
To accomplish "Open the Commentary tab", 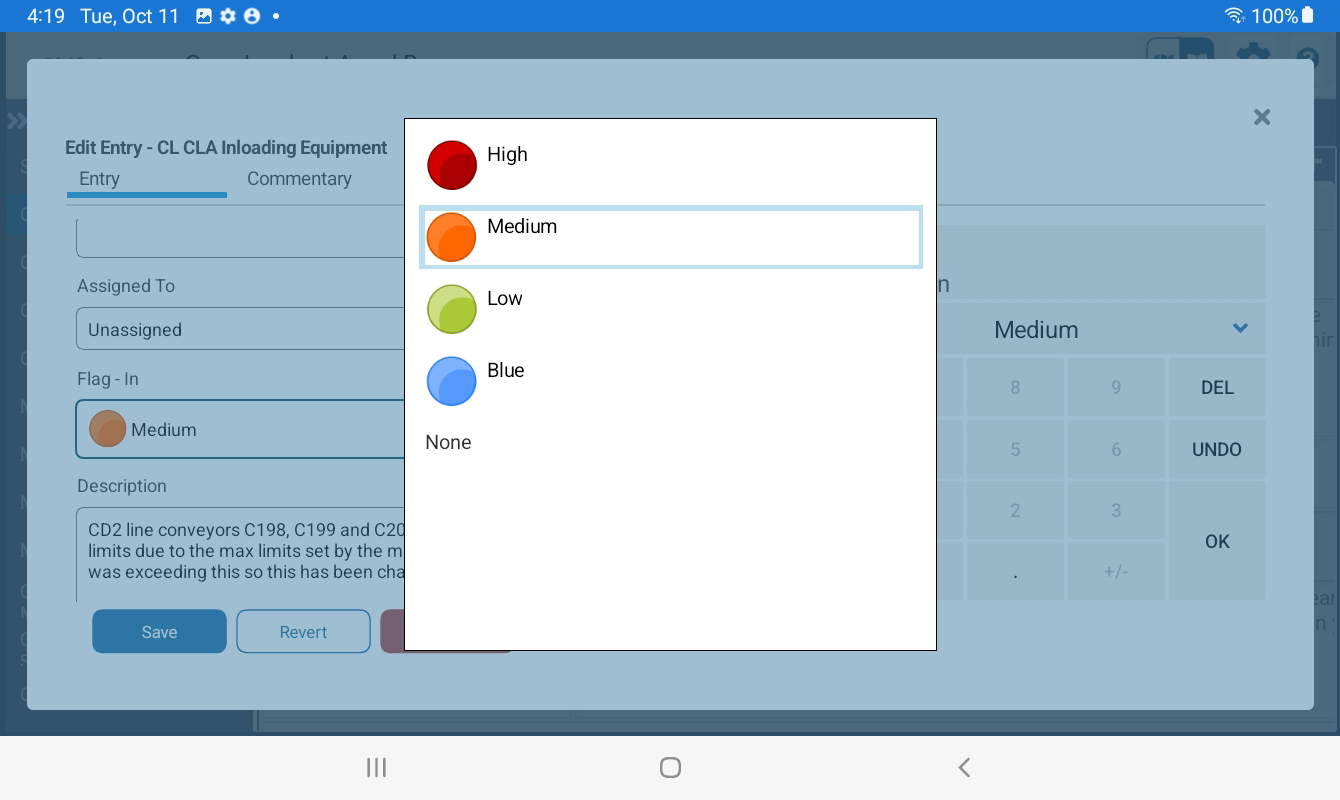I will (299, 179).
